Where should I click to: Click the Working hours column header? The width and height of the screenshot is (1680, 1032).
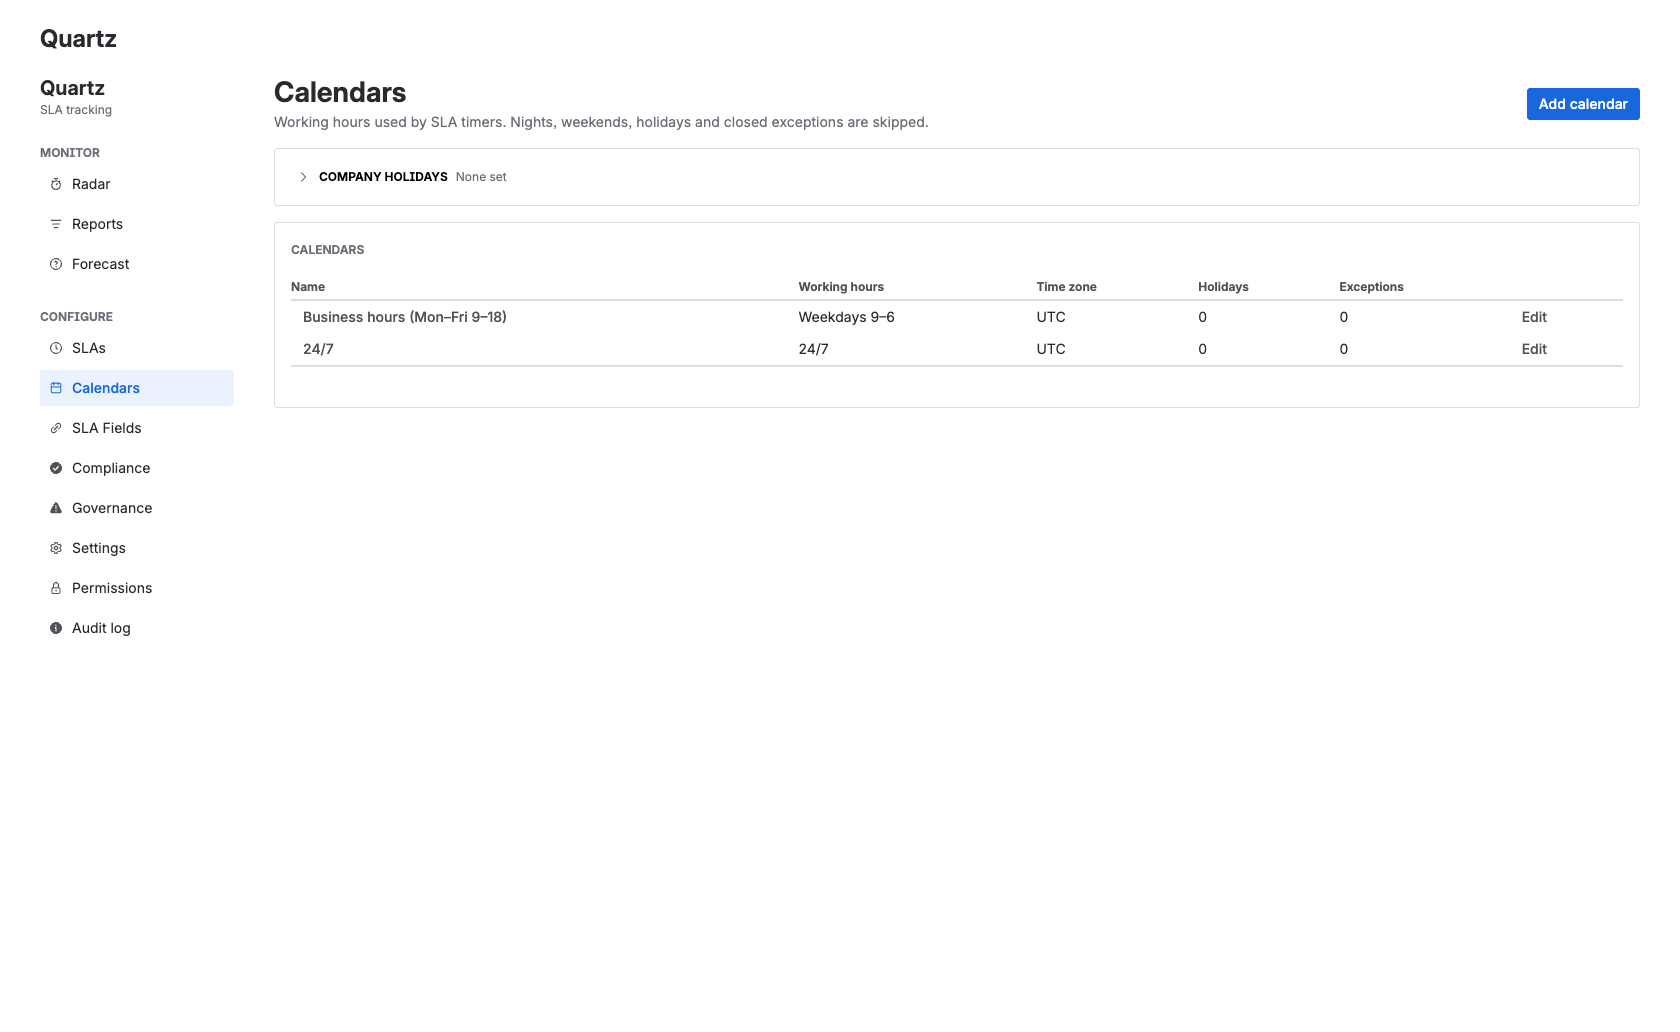pyautogui.click(x=841, y=287)
